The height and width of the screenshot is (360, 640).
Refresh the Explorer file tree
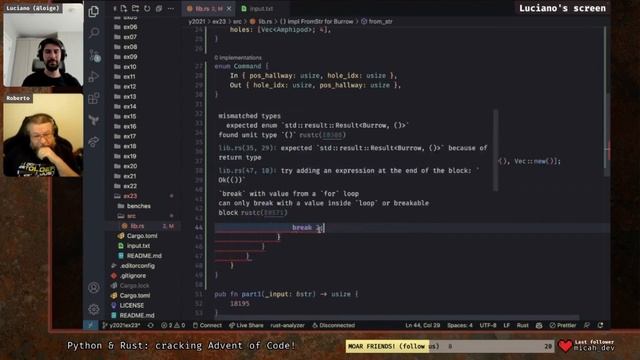147,8
